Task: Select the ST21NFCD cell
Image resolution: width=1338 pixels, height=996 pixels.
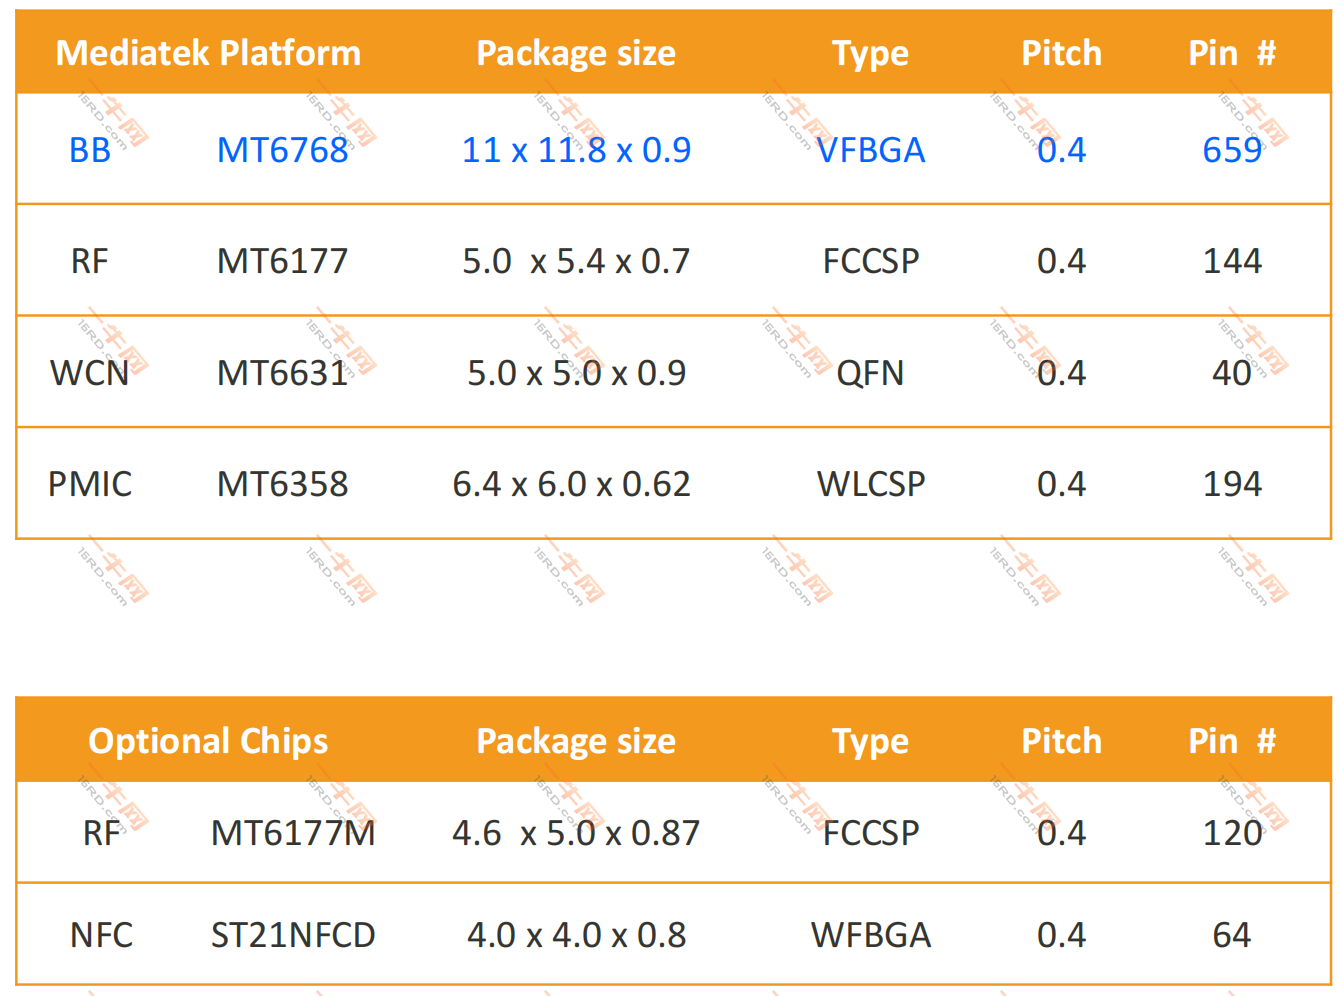Action: (293, 935)
